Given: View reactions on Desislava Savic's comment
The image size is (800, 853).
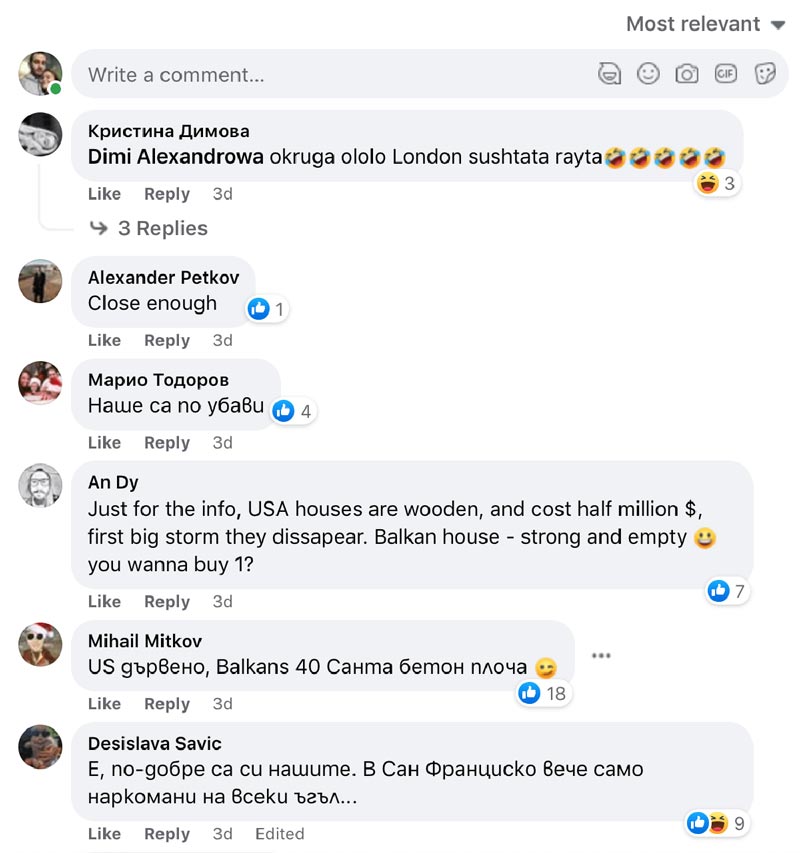Looking at the screenshot, I should point(718,823).
